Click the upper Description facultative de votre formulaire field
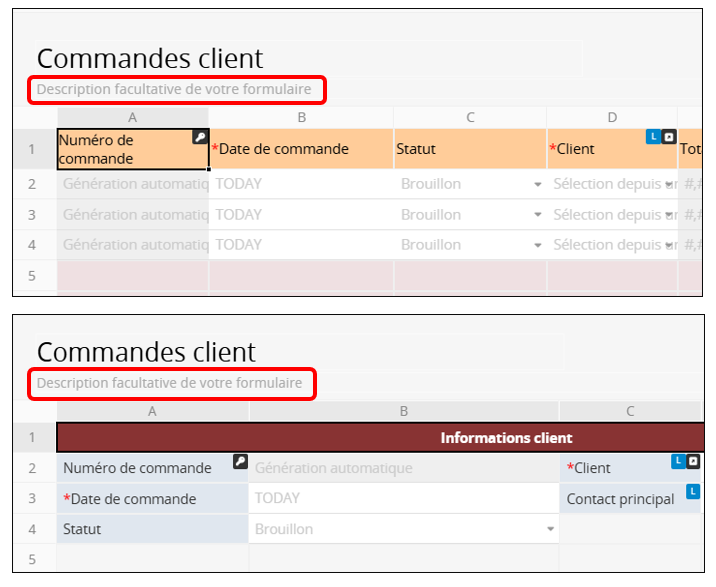This screenshot has height=587, width=716. coord(175,90)
